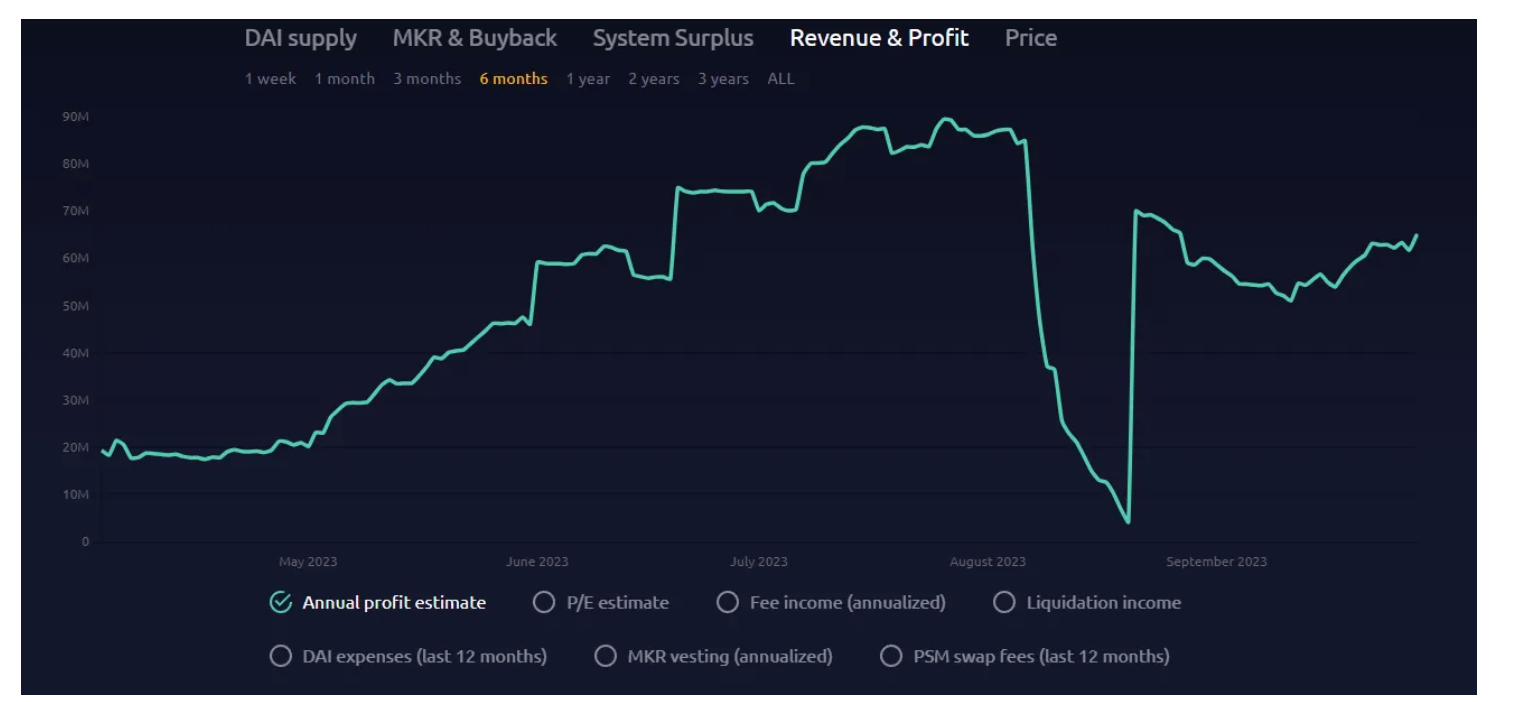Choose the Liquidation income radio button
Viewport: 1518px width, 702px height.
click(x=1004, y=602)
